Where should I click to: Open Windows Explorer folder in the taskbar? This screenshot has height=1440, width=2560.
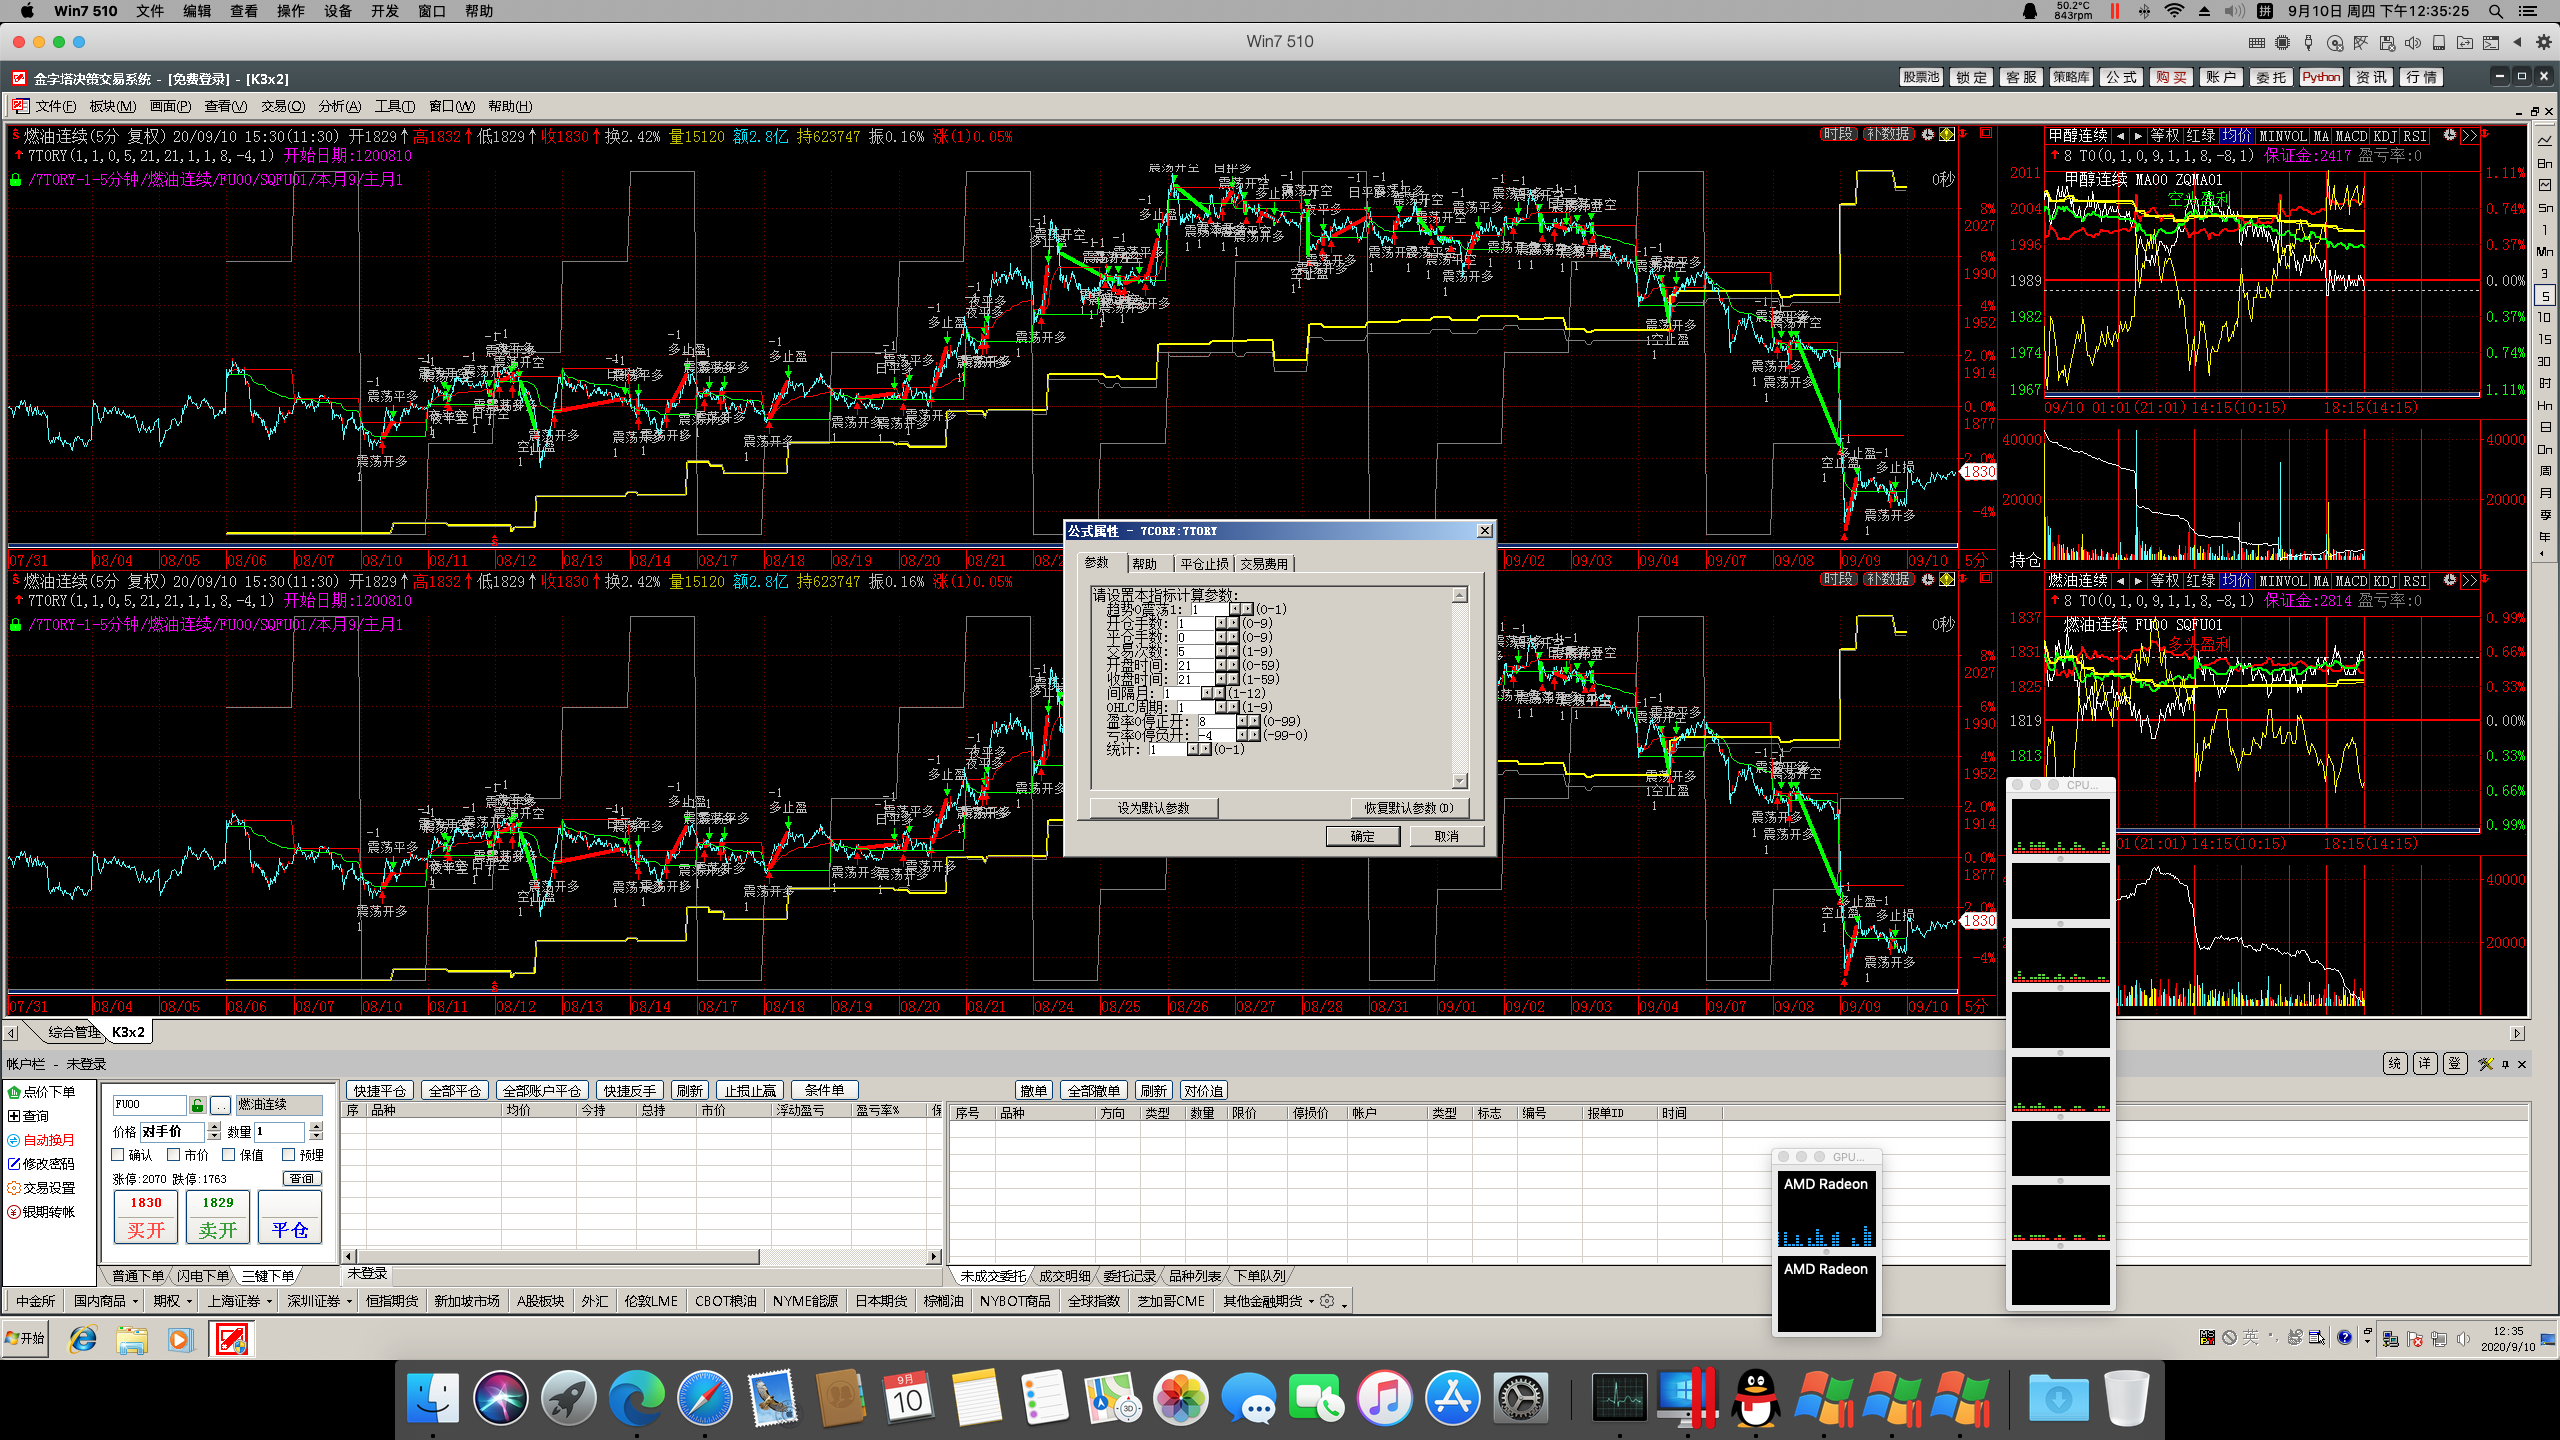pos(131,1339)
